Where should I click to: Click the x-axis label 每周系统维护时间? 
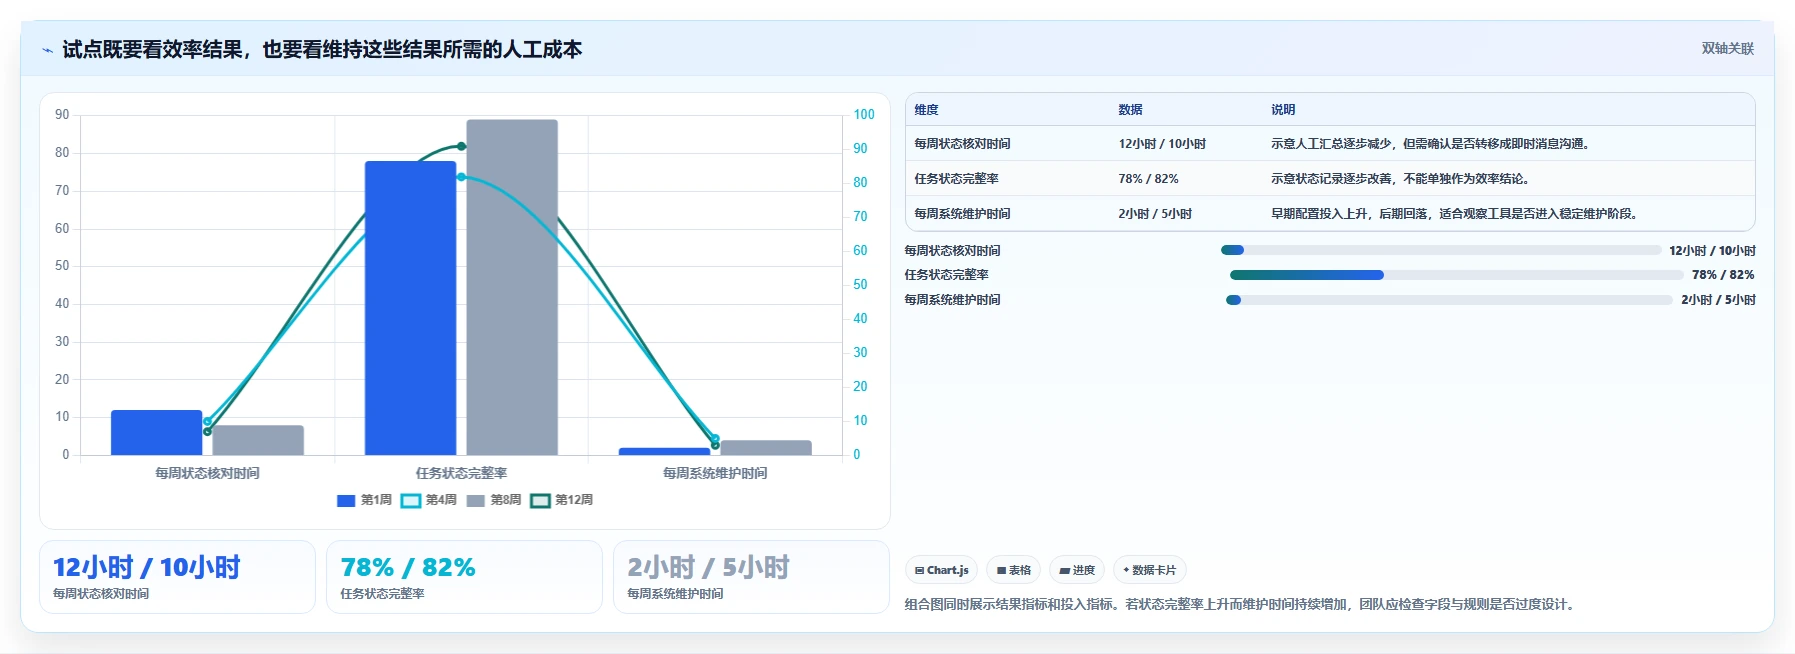click(715, 473)
